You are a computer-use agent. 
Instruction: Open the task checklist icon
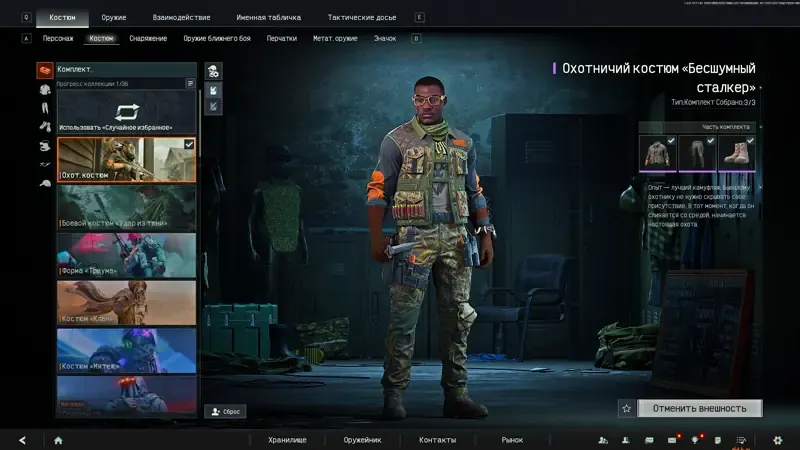[741, 440]
